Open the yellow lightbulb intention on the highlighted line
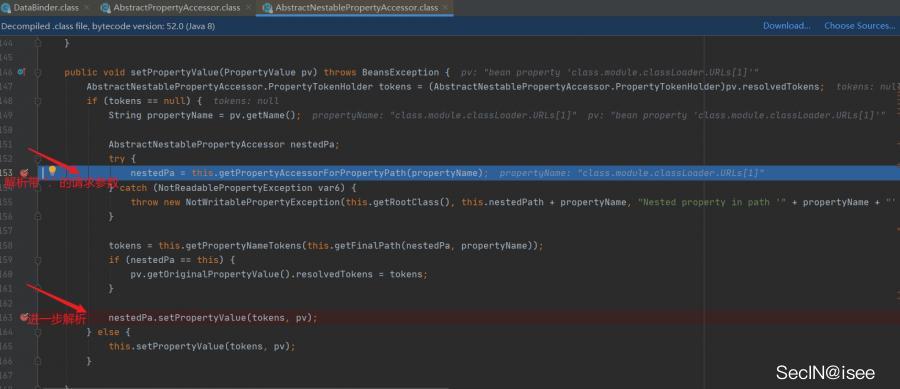The width and height of the screenshot is (900, 389). [52, 171]
